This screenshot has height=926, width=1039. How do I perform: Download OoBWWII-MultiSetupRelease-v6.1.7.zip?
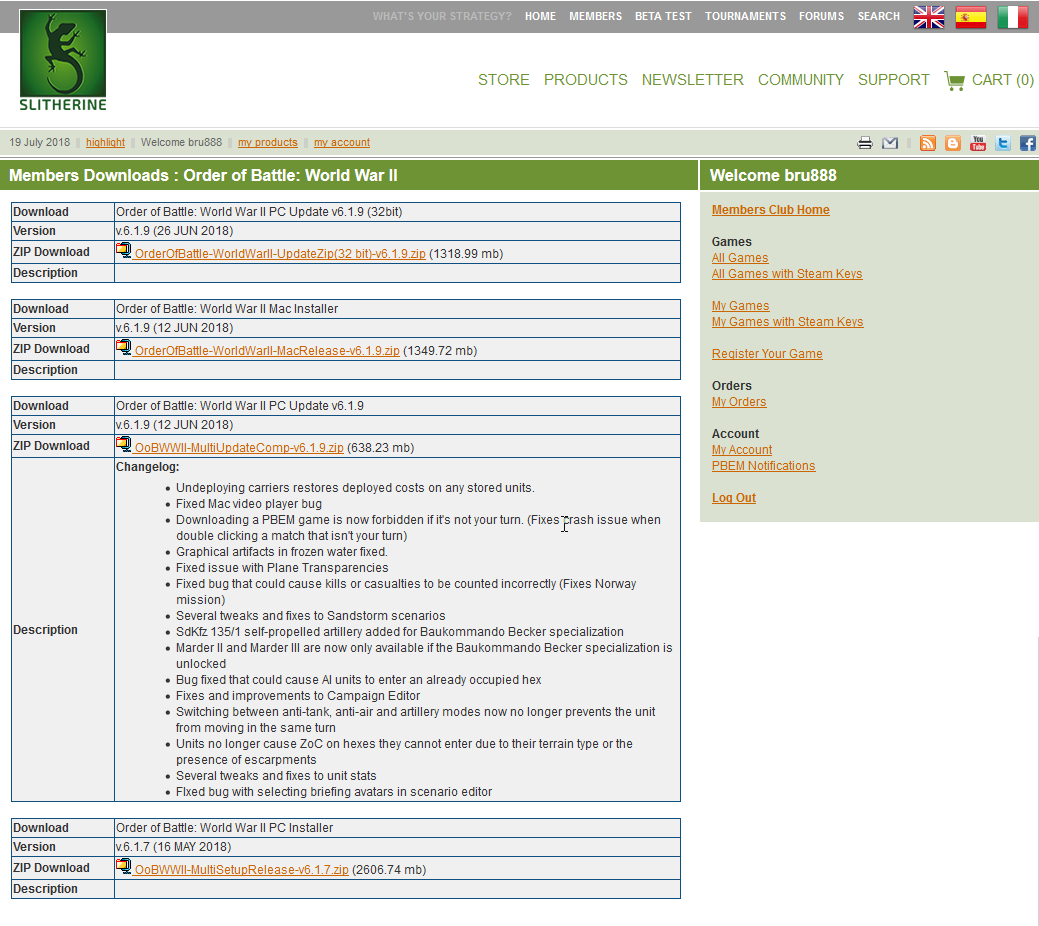241,870
